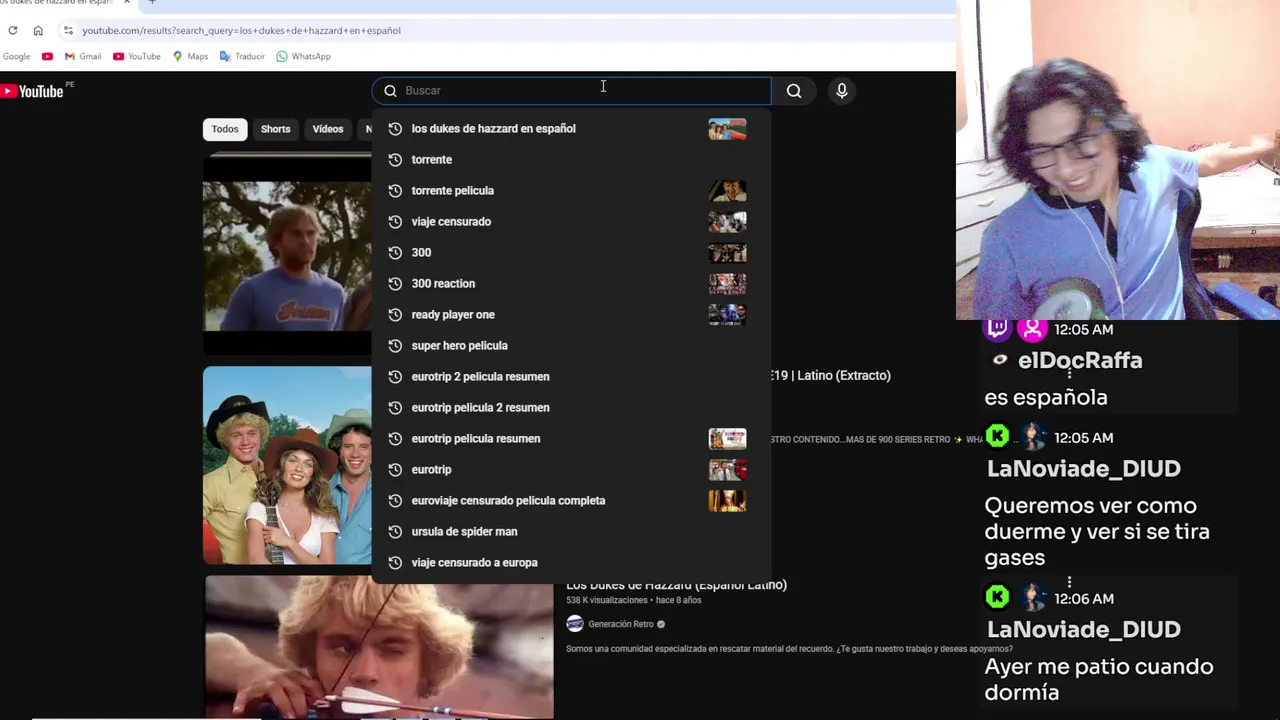
Task: Click the YouTube address URL field
Action: [241, 30]
